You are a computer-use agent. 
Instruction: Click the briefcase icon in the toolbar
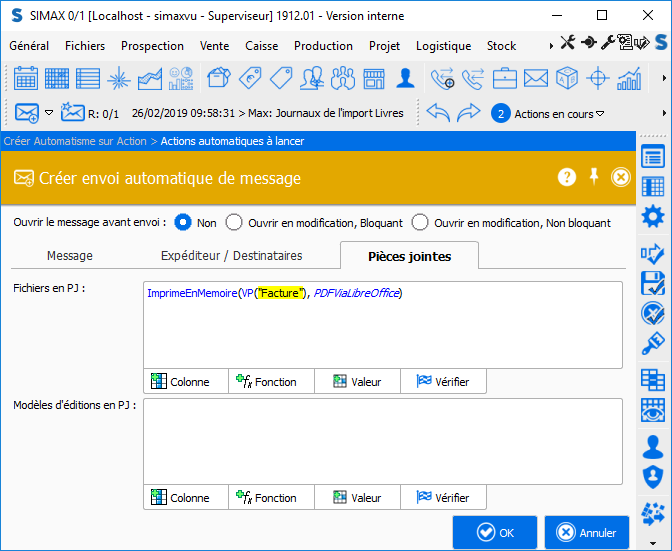click(x=505, y=78)
